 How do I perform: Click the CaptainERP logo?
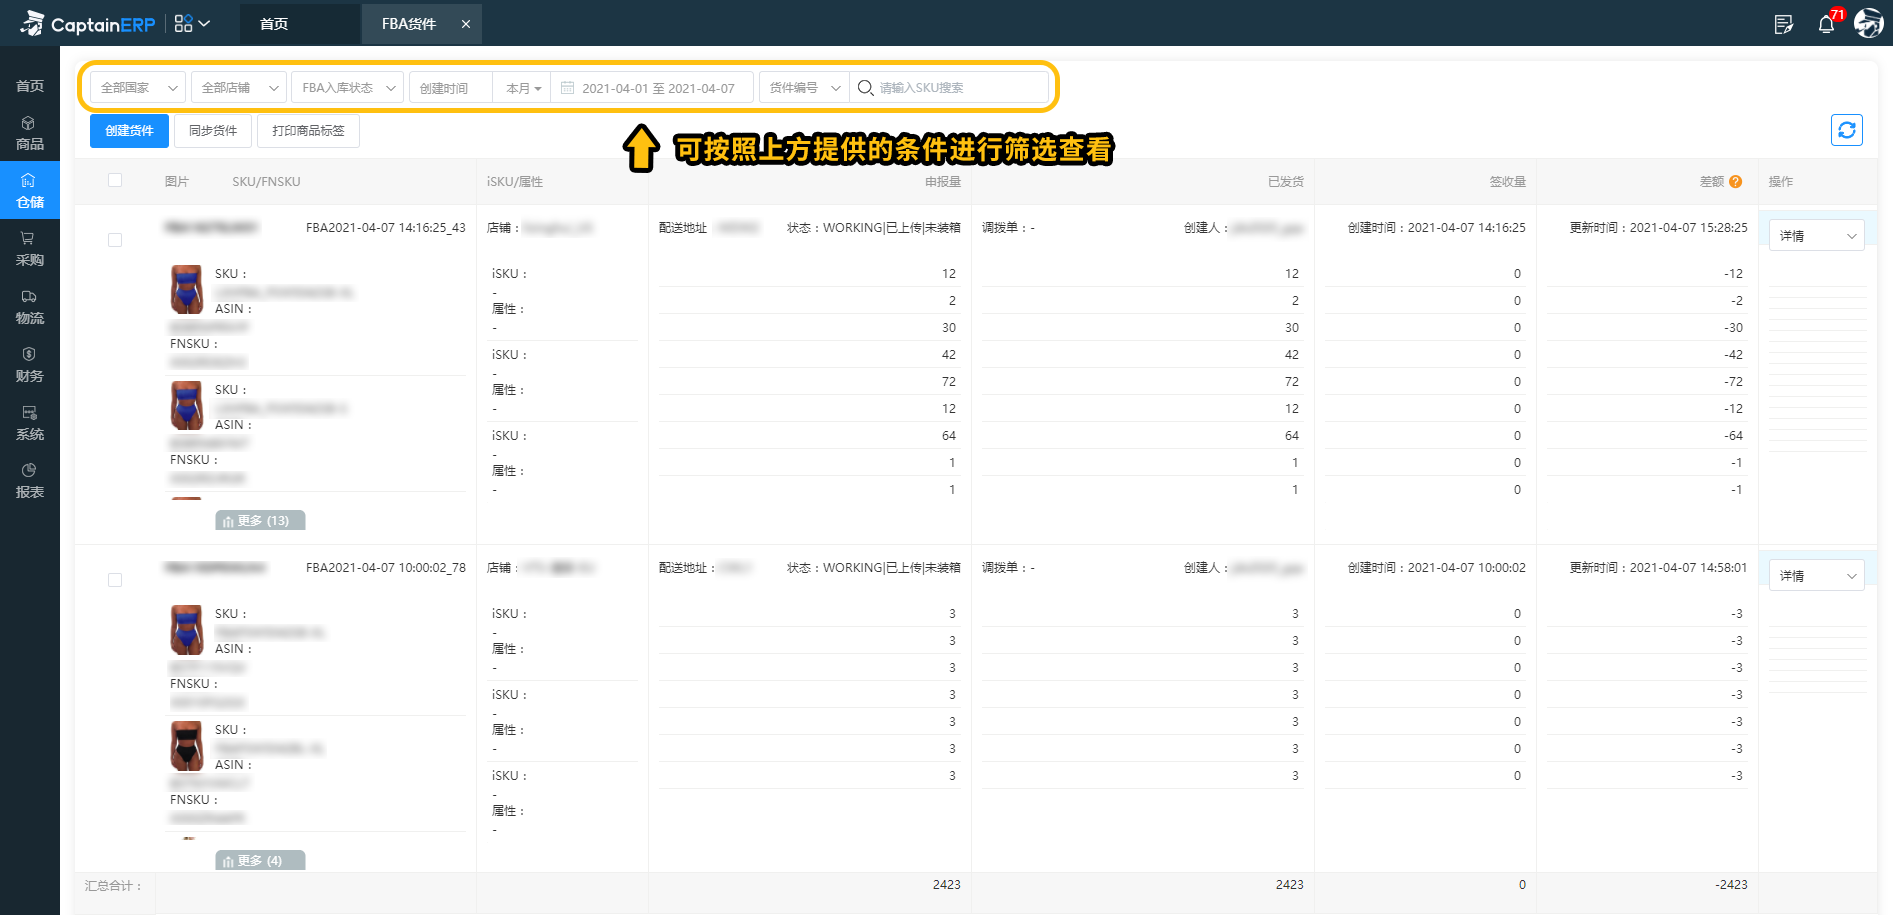(87, 23)
